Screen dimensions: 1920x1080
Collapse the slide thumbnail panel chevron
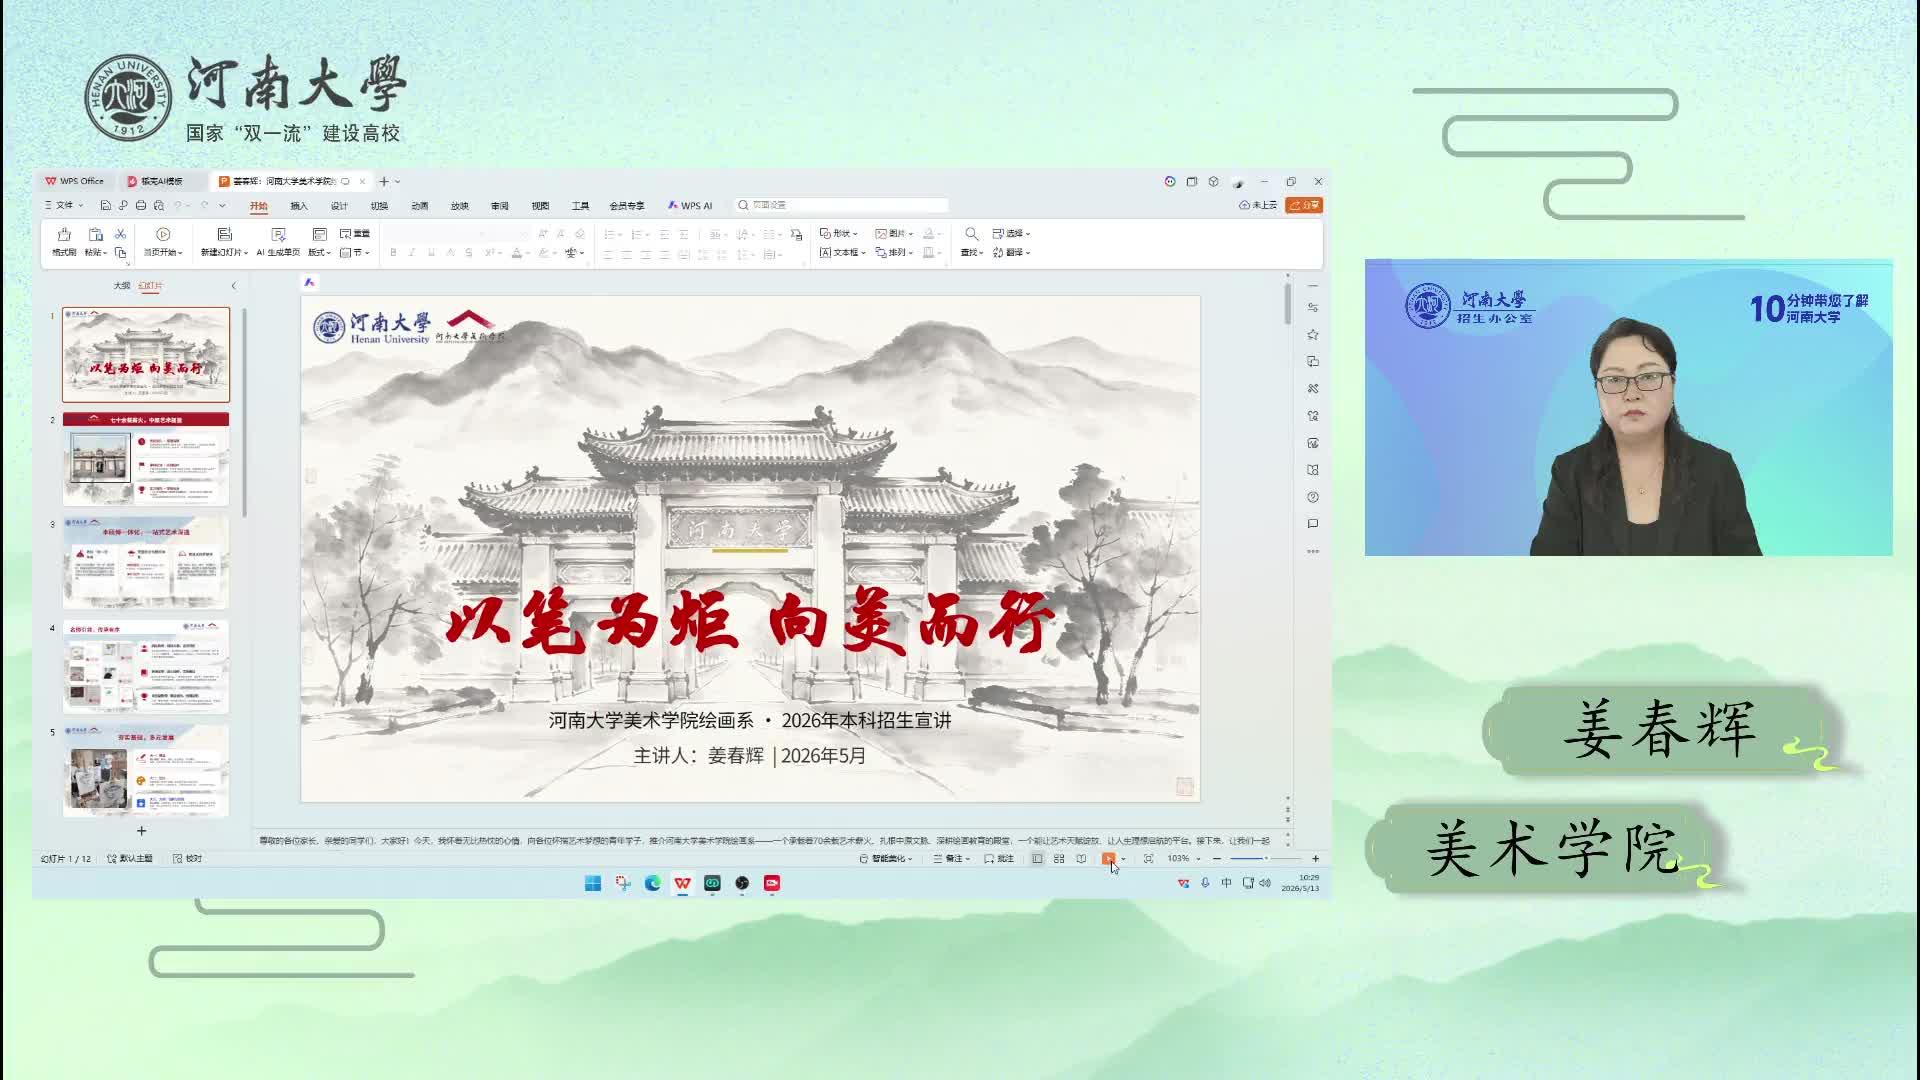coord(234,286)
